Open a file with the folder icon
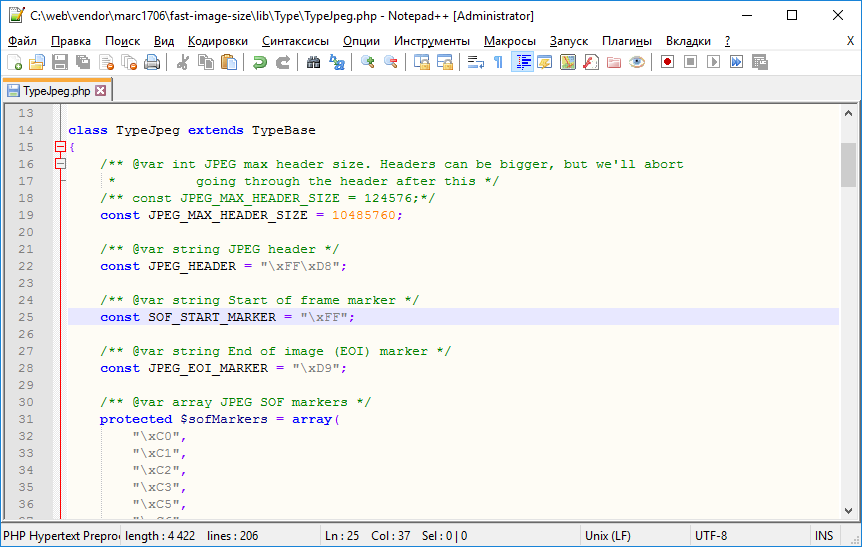 37,62
